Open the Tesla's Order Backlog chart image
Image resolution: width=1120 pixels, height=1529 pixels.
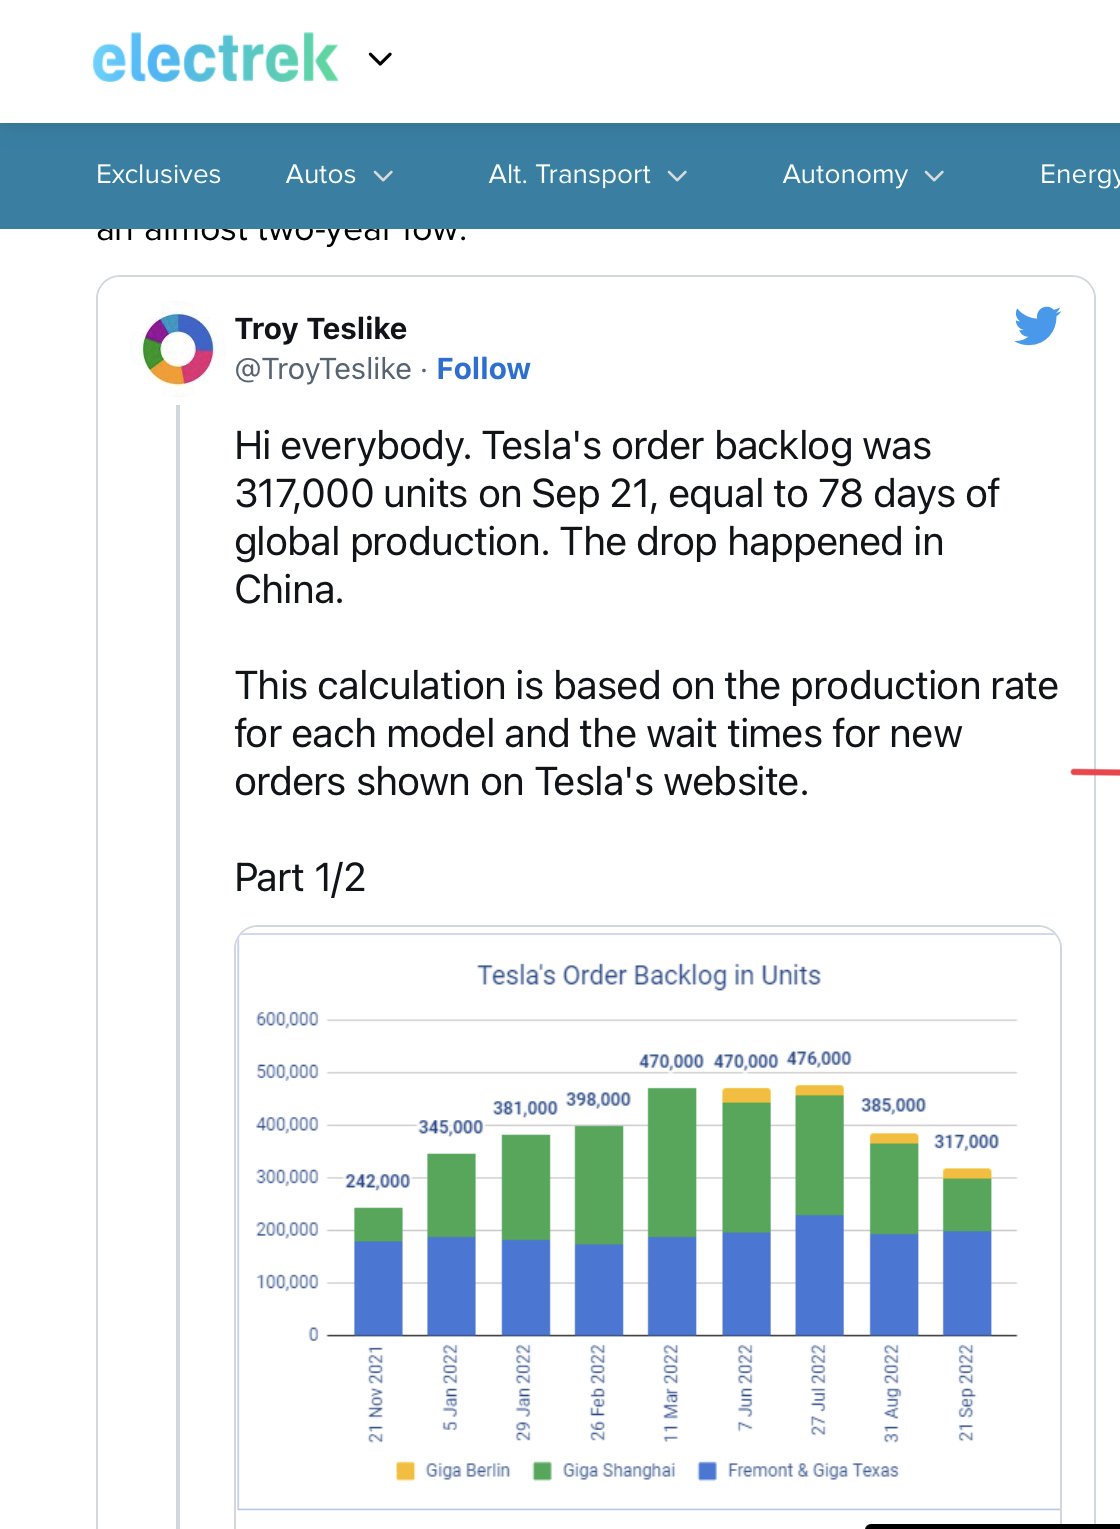648,1219
